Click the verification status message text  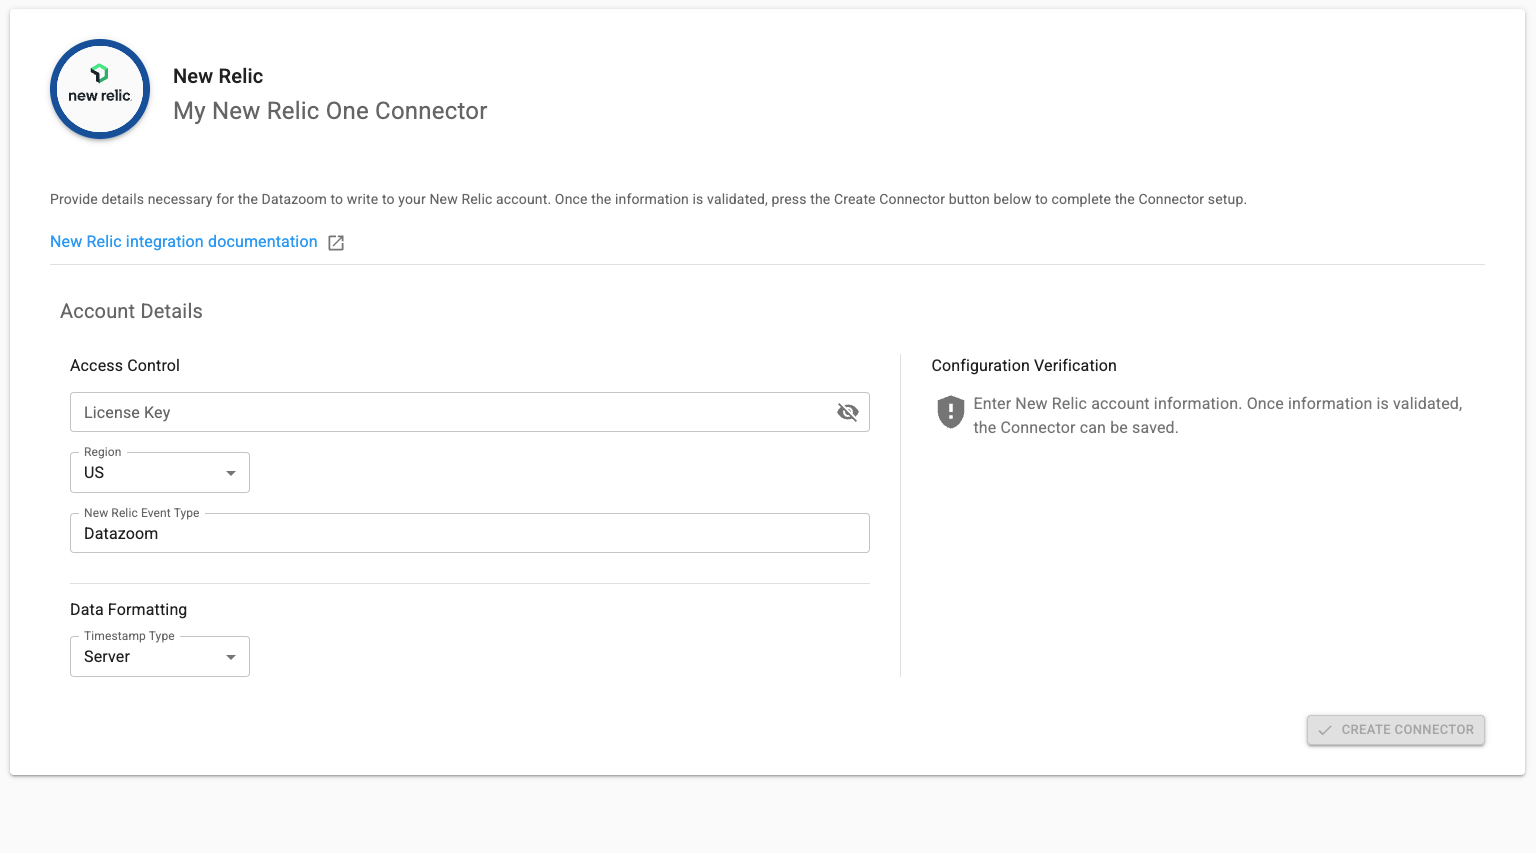coord(1216,415)
